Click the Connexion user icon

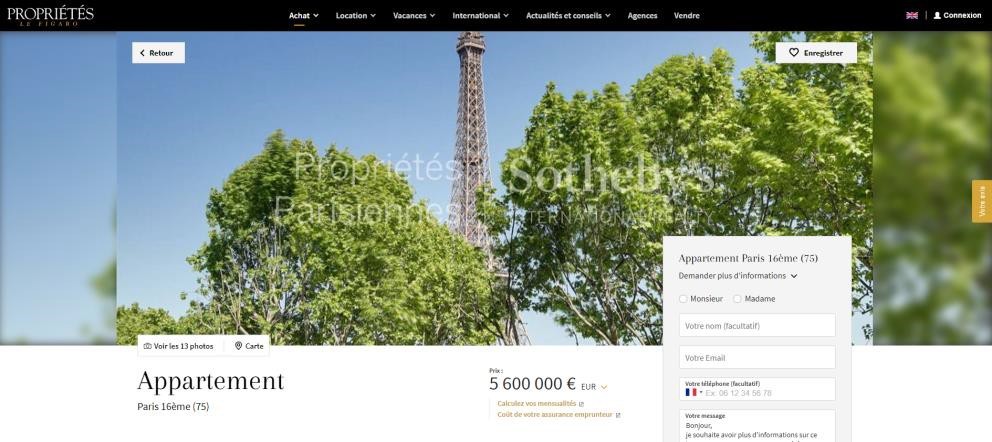coord(937,16)
